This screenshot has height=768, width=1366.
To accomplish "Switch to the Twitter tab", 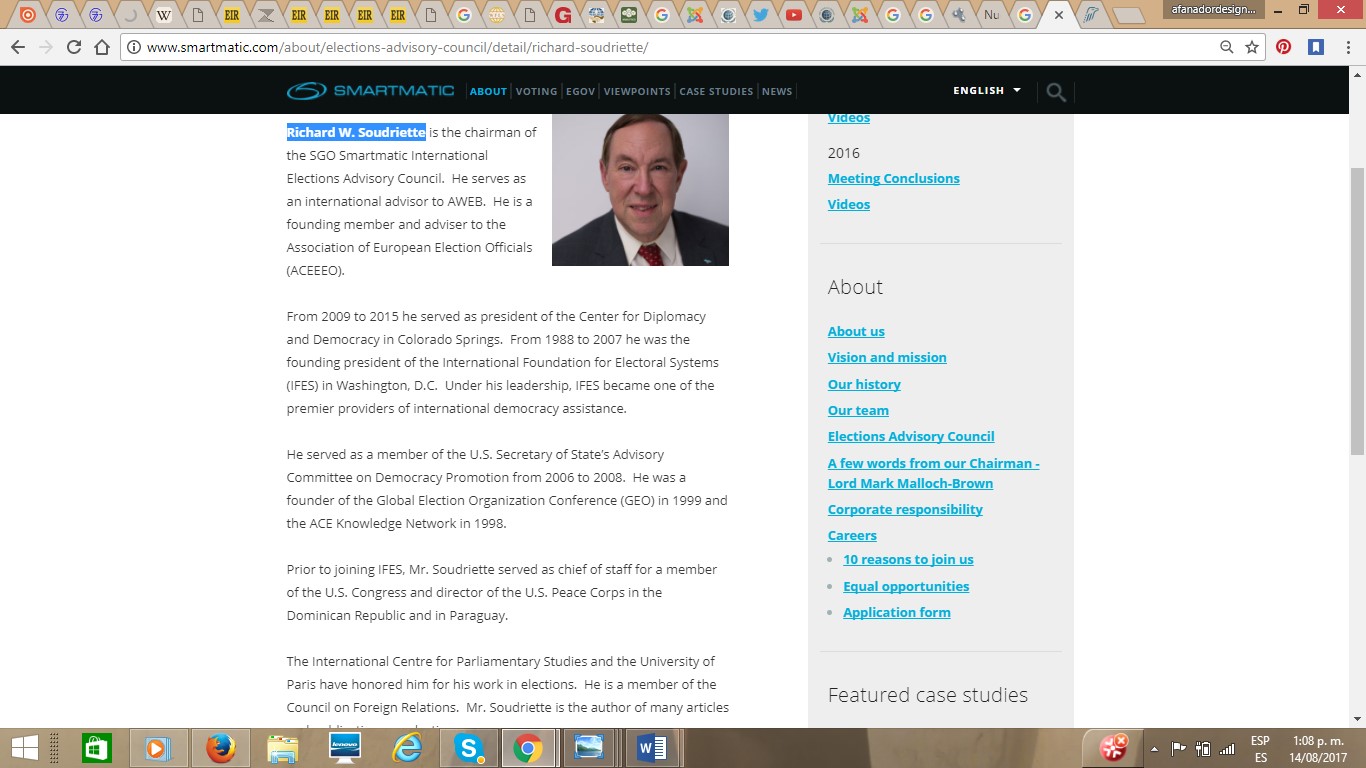I will 761,15.
